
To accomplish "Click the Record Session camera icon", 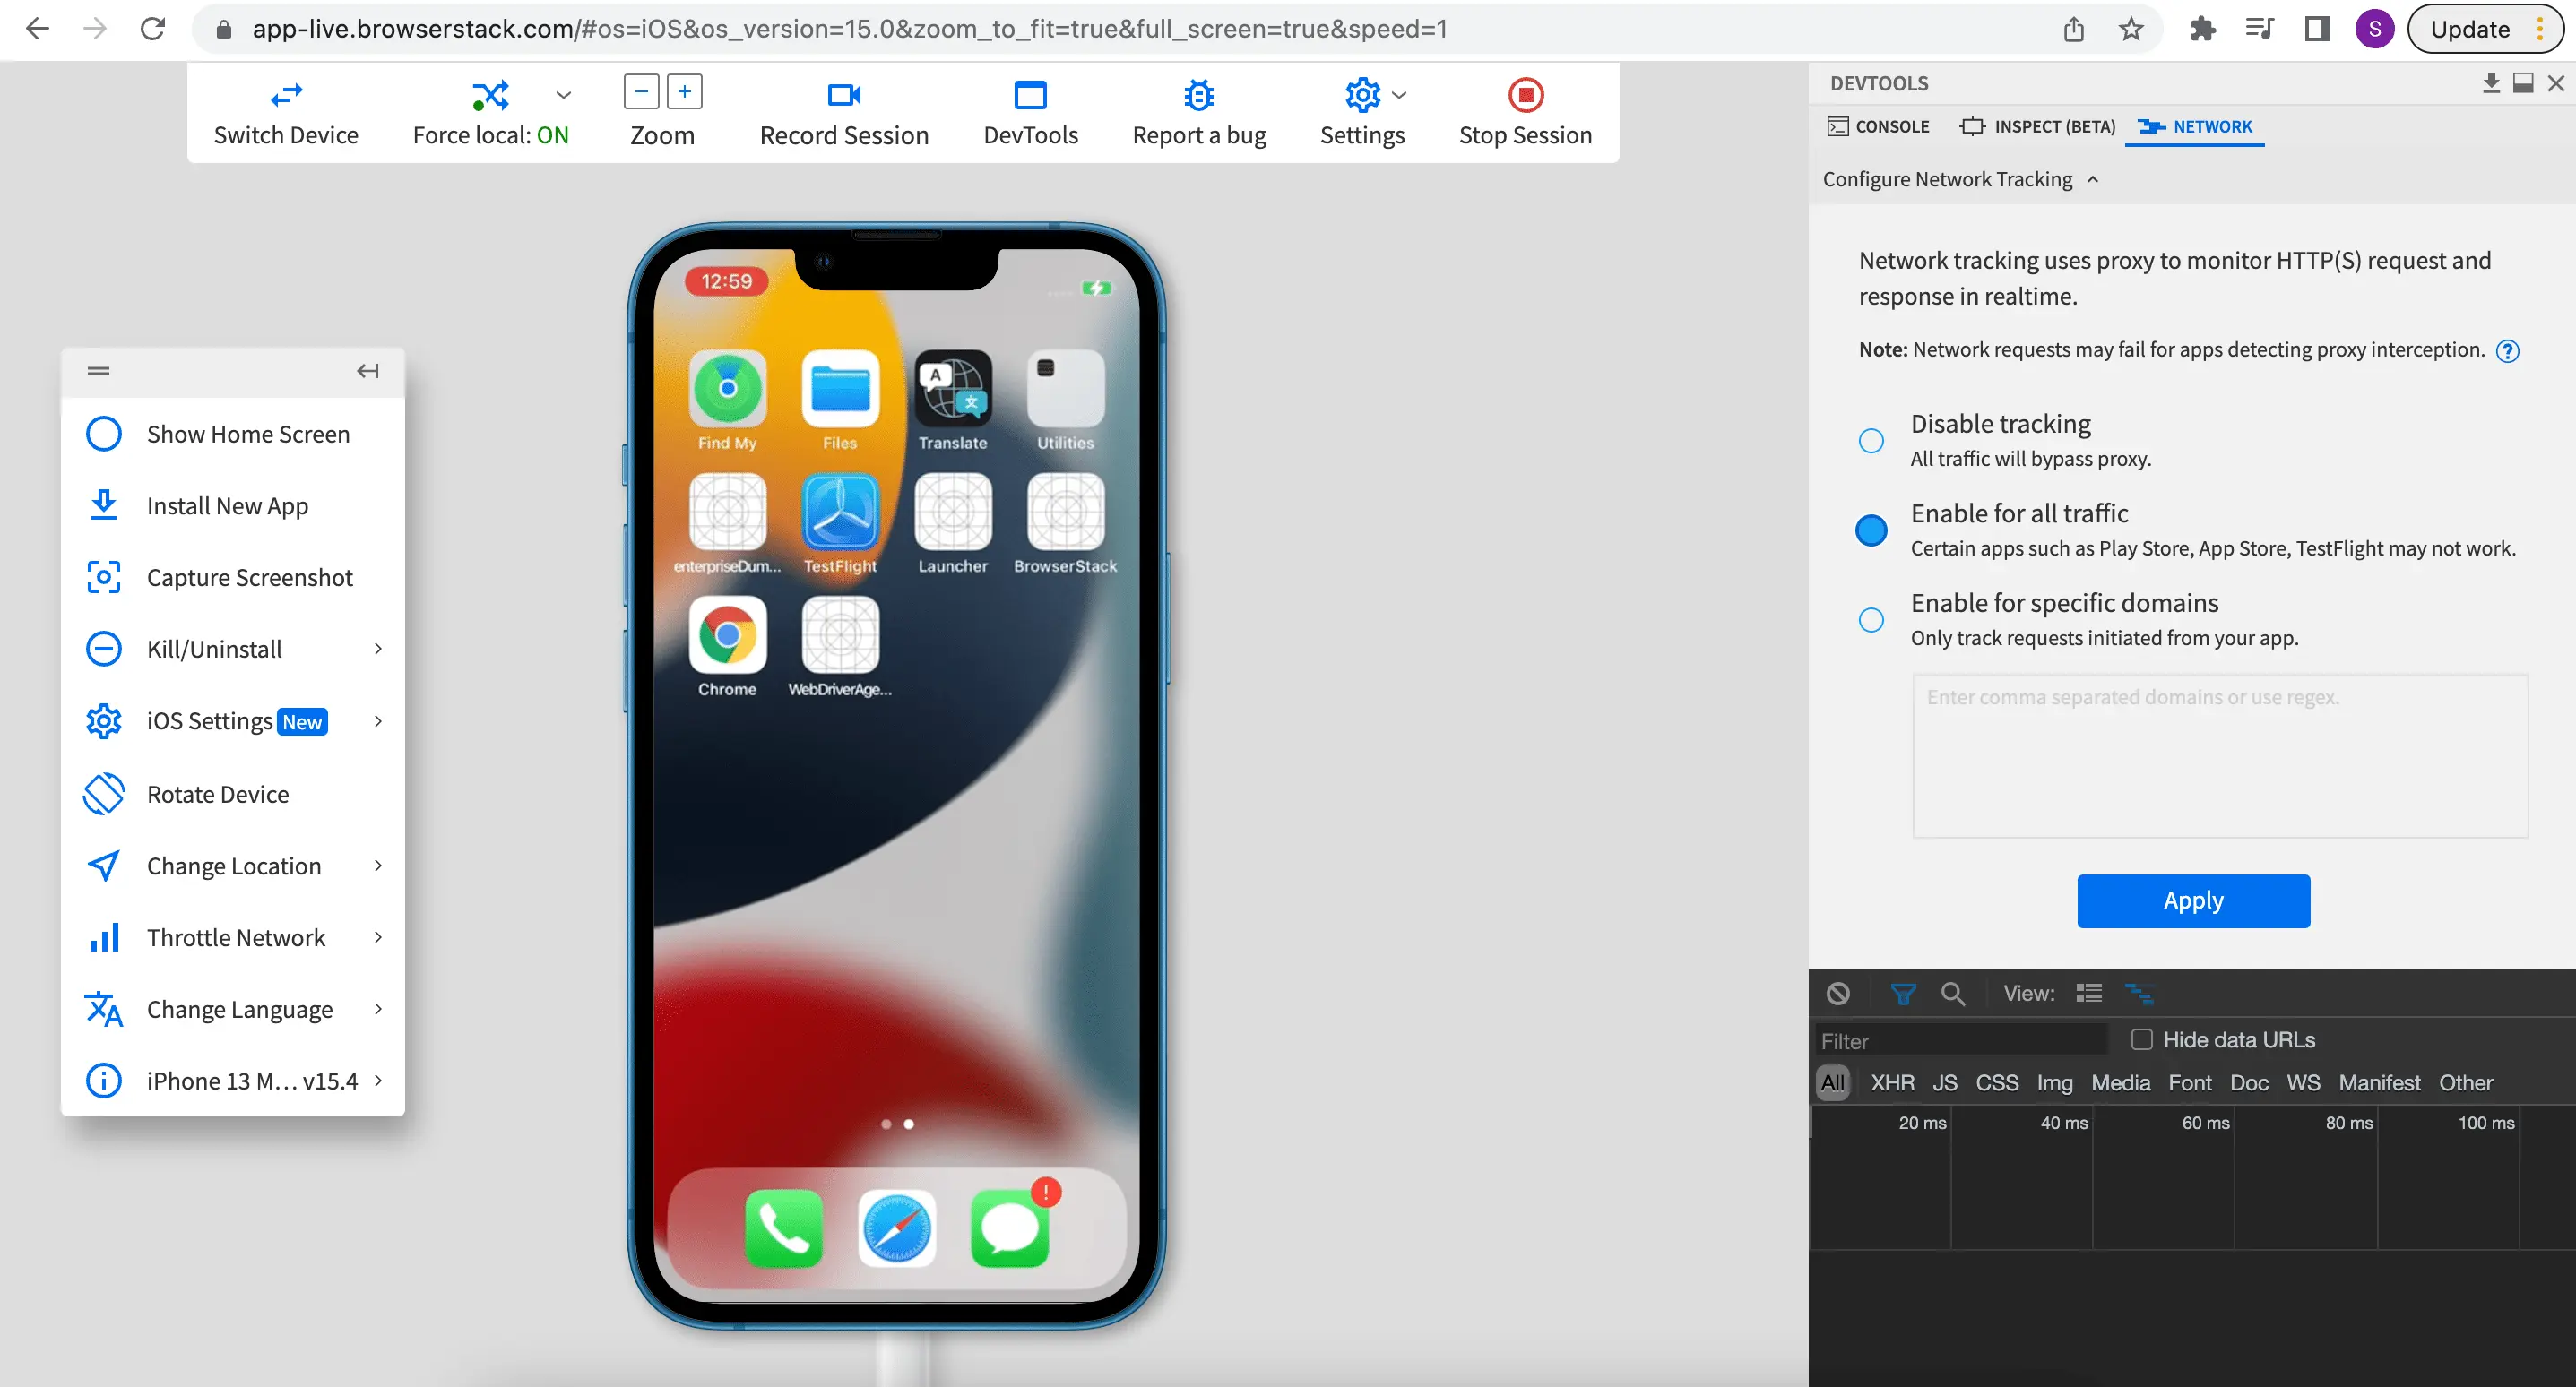I will (843, 95).
